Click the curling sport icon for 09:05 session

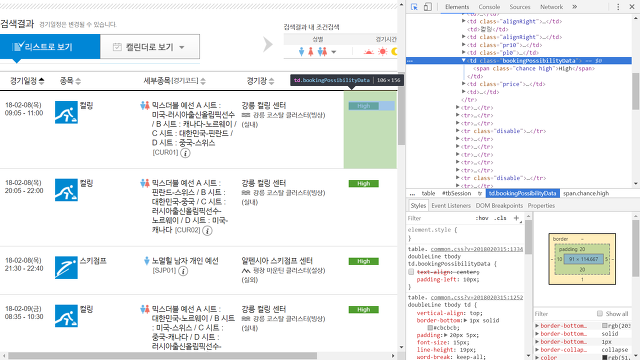pyautogui.click(x=66, y=112)
